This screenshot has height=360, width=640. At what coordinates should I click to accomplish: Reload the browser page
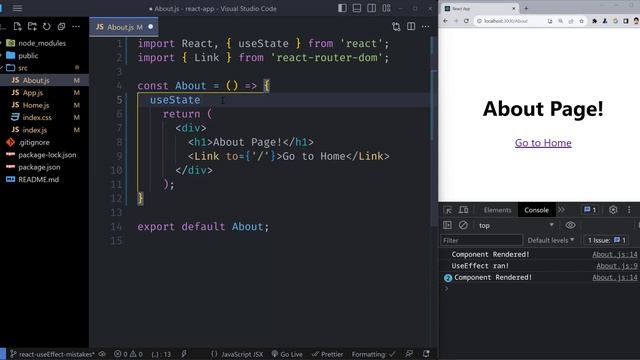tap(466, 21)
